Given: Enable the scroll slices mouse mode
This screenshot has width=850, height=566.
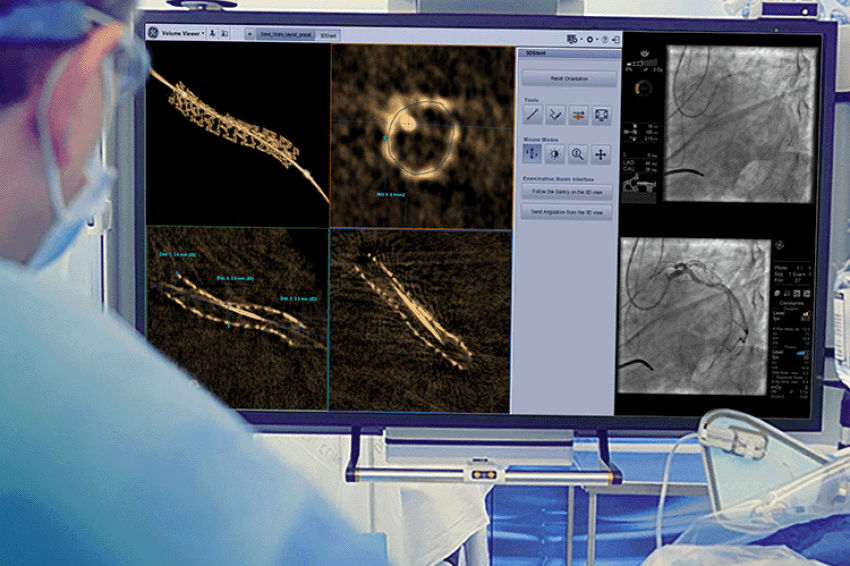Looking at the screenshot, I should pos(532,153).
